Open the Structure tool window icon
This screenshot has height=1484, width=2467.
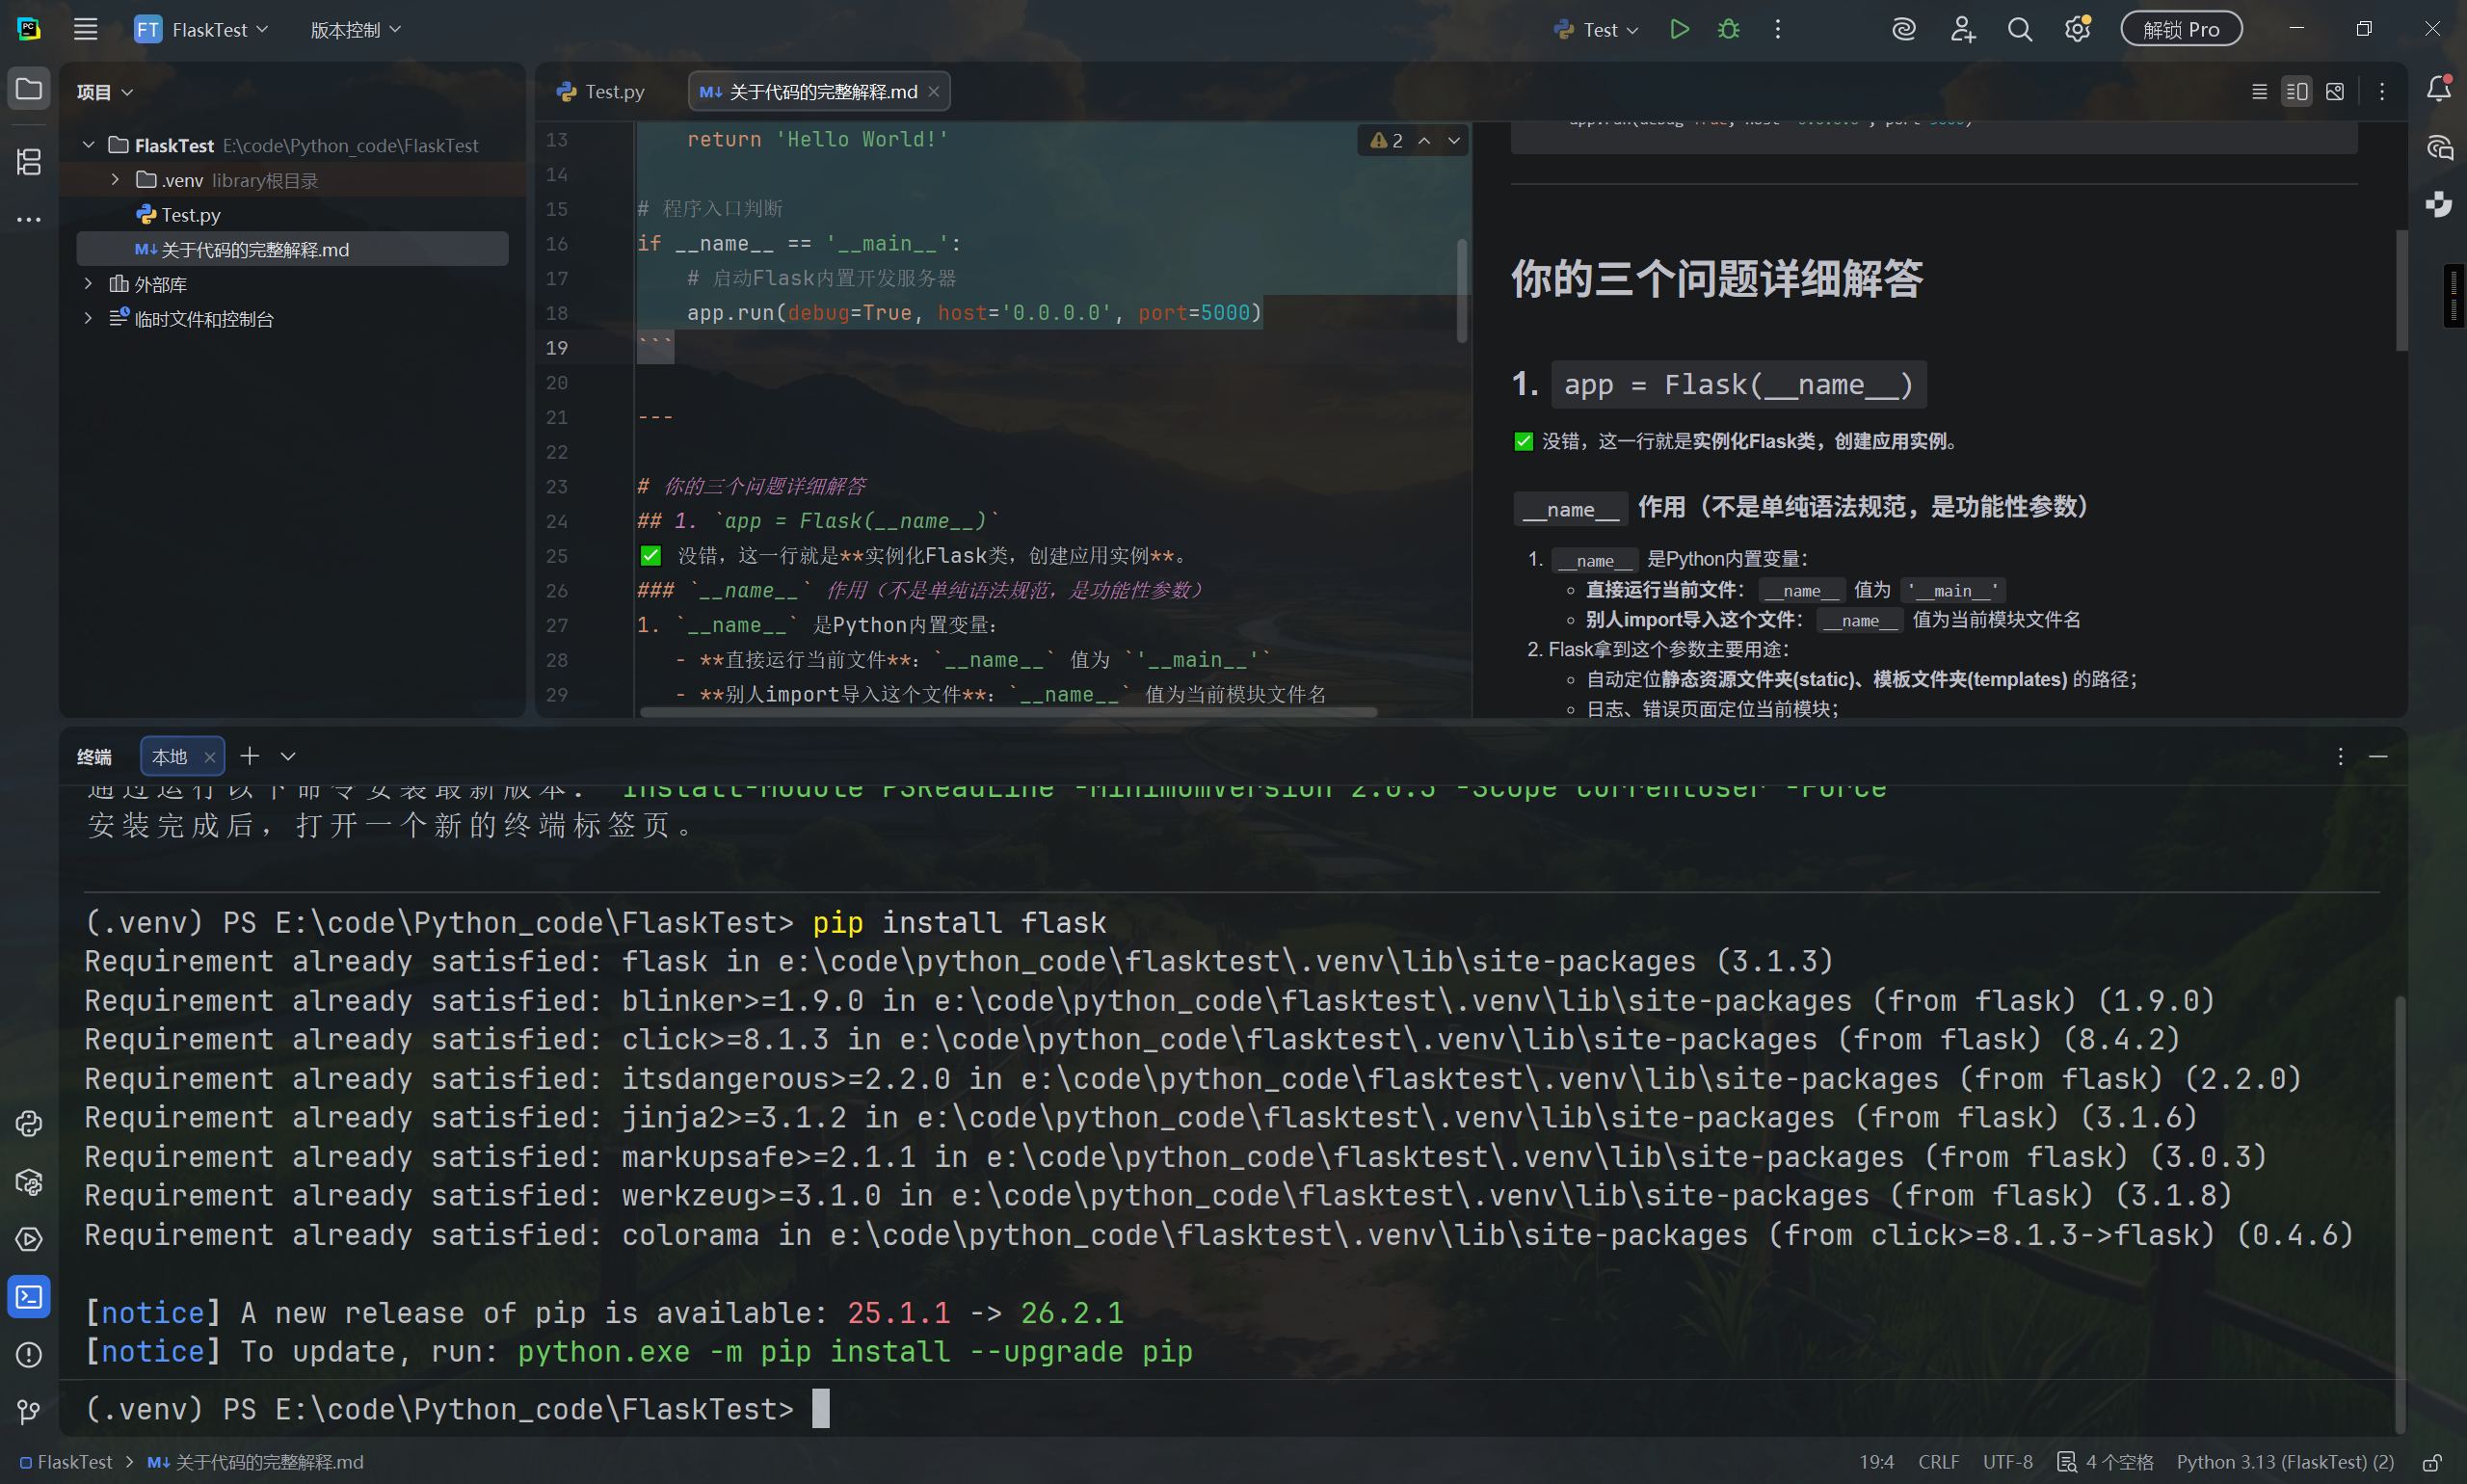tap(29, 162)
